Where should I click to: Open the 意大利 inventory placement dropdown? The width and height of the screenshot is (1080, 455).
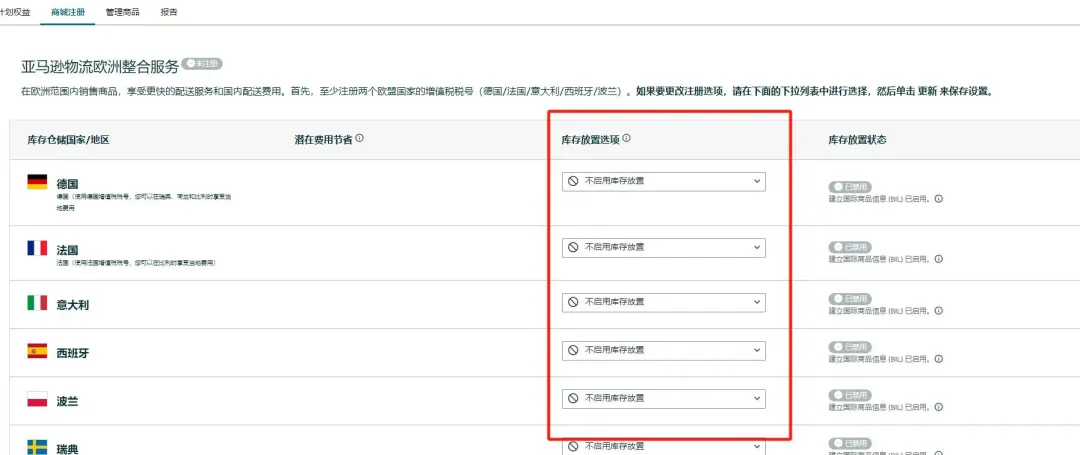point(663,301)
